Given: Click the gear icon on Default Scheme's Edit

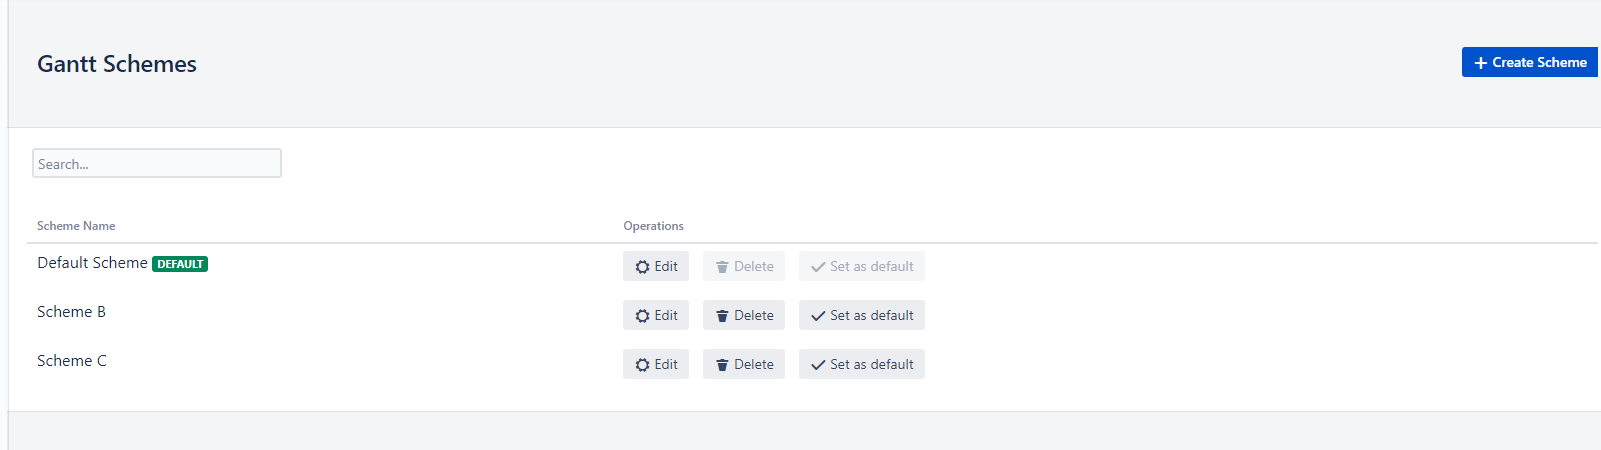Looking at the screenshot, I should (642, 267).
